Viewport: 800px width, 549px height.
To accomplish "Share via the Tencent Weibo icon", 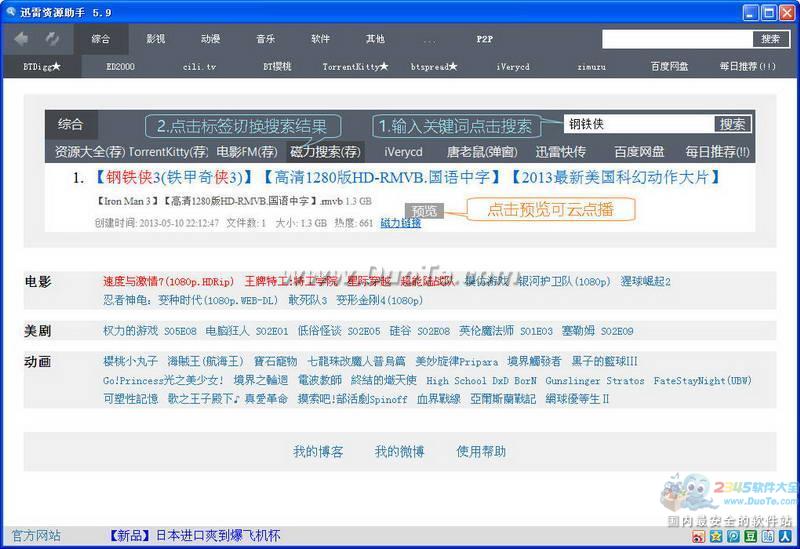I will pyautogui.click(x=733, y=536).
